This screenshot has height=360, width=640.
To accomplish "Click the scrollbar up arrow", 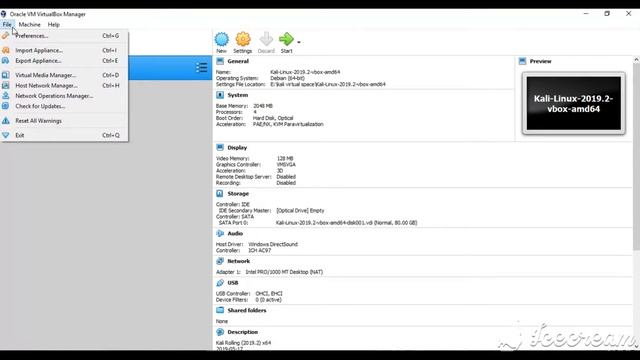I will coord(636,60).
